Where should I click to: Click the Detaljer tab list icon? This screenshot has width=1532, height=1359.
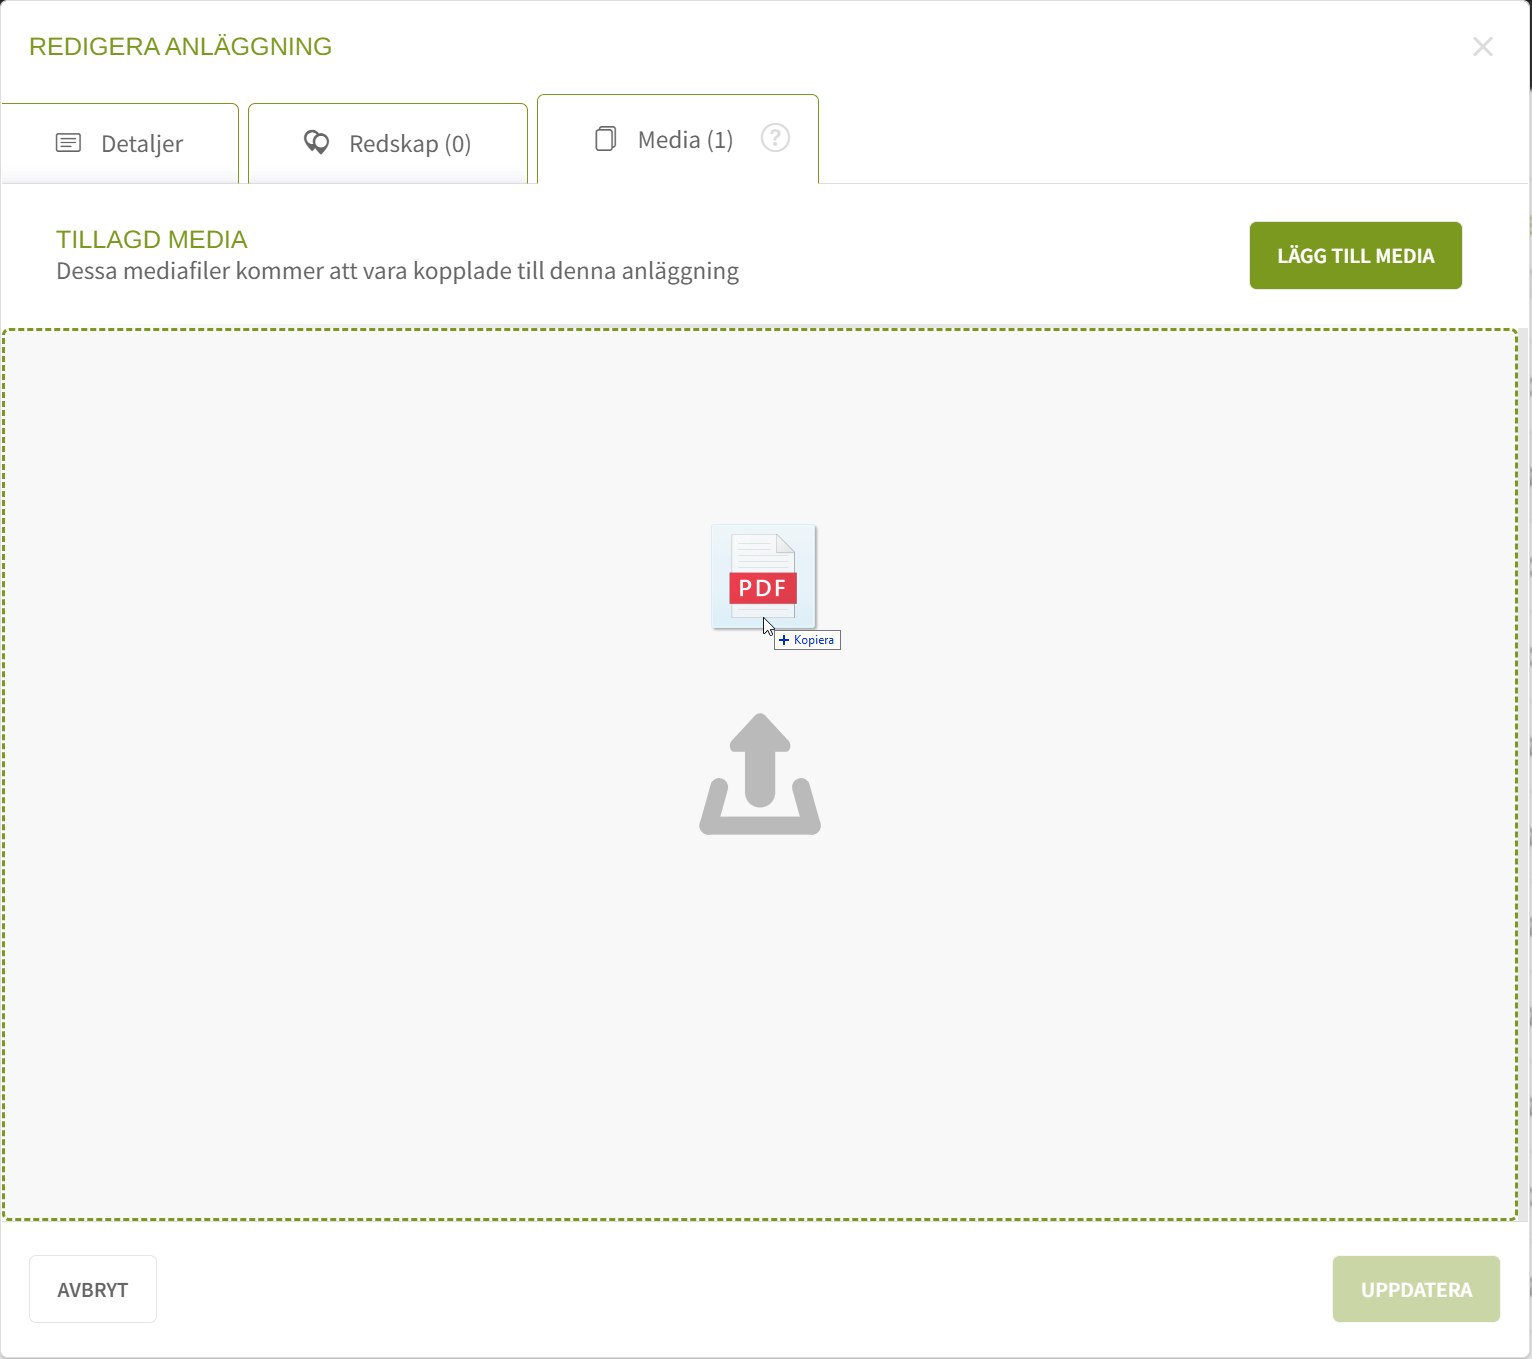68,143
